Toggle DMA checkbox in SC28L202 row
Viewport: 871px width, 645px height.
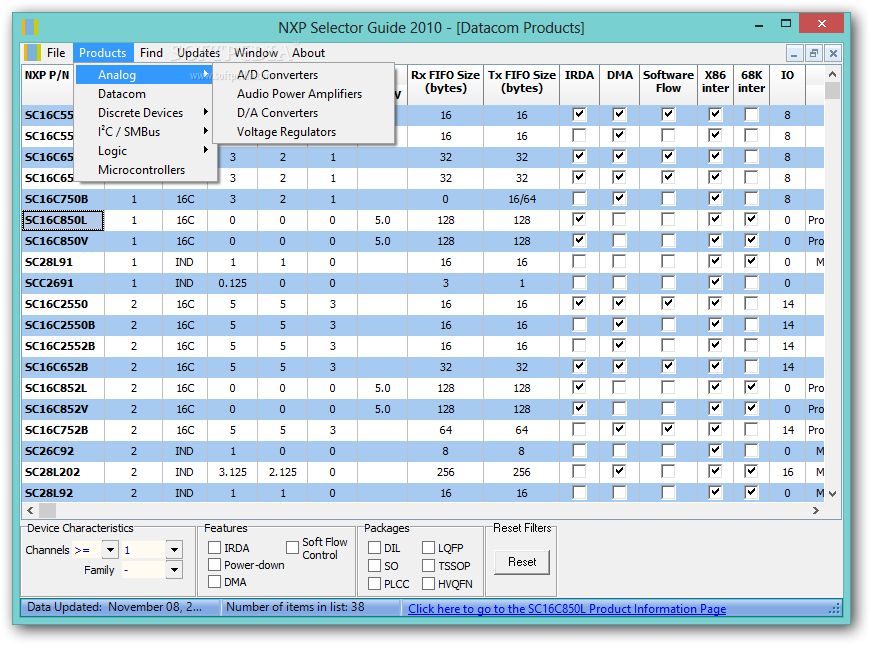619,471
